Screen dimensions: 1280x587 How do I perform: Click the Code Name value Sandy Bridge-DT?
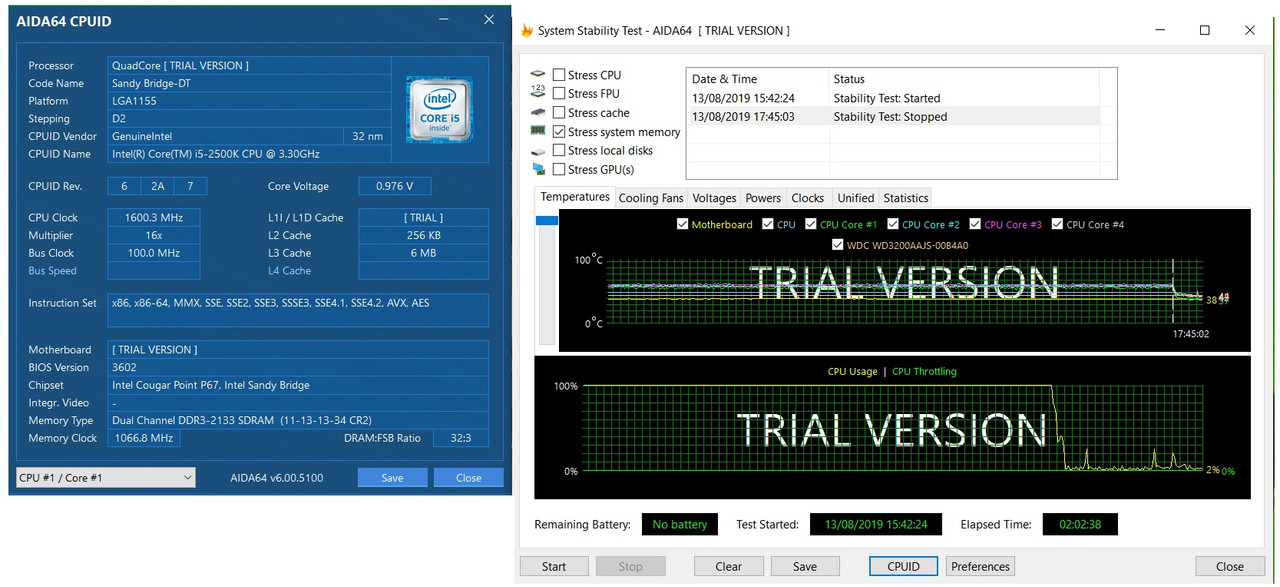click(250, 83)
